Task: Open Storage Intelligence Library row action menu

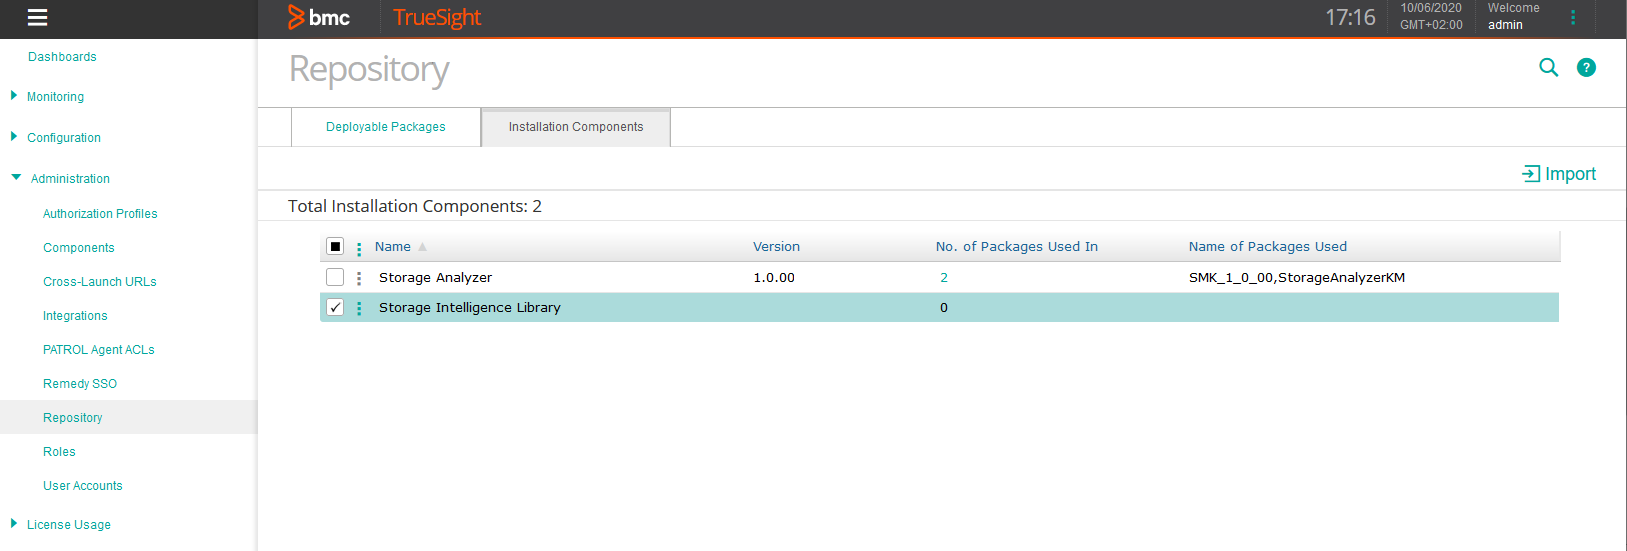Action: click(359, 308)
